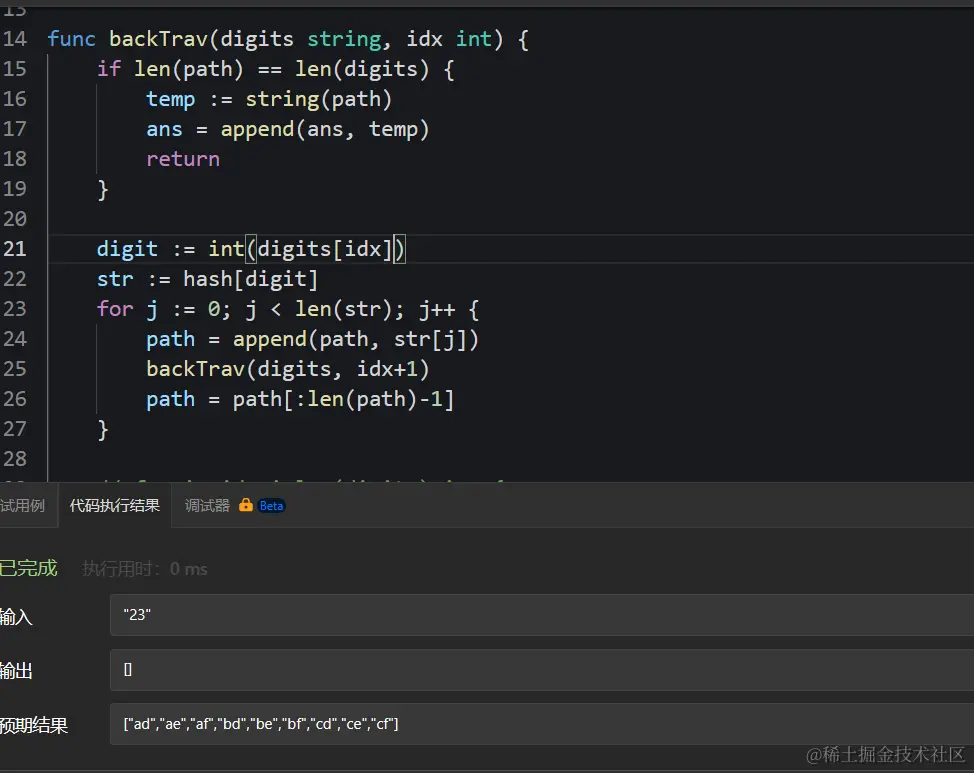This screenshot has width=974, height=773.
Task: Click the Beta badge
Action: point(271,506)
